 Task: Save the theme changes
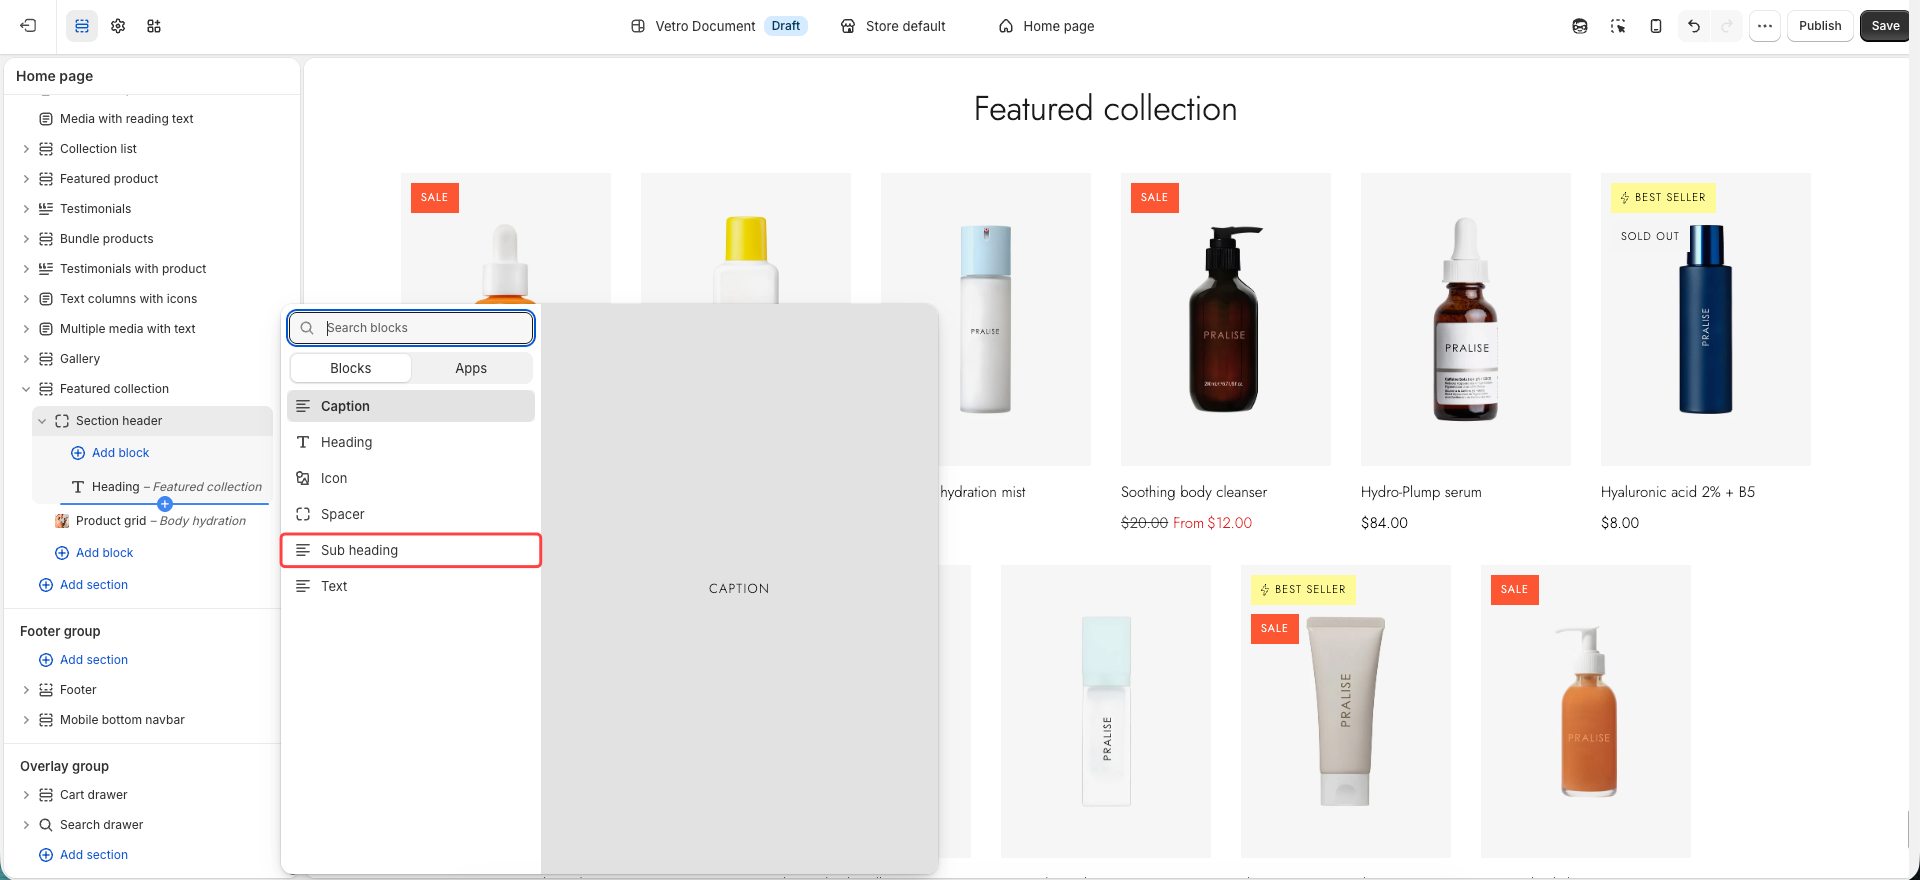point(1885,26)
